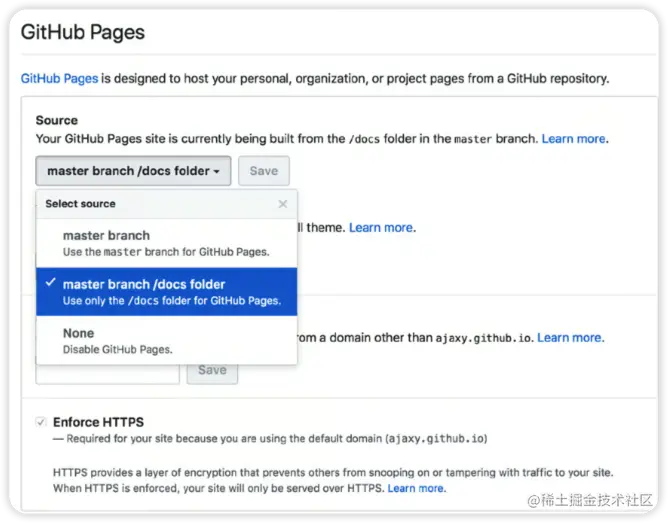Screen dimensions: 668x523
Task: Open the GitHub Pages link in the description
Action: pyautogui.click(x=59, y=79)
